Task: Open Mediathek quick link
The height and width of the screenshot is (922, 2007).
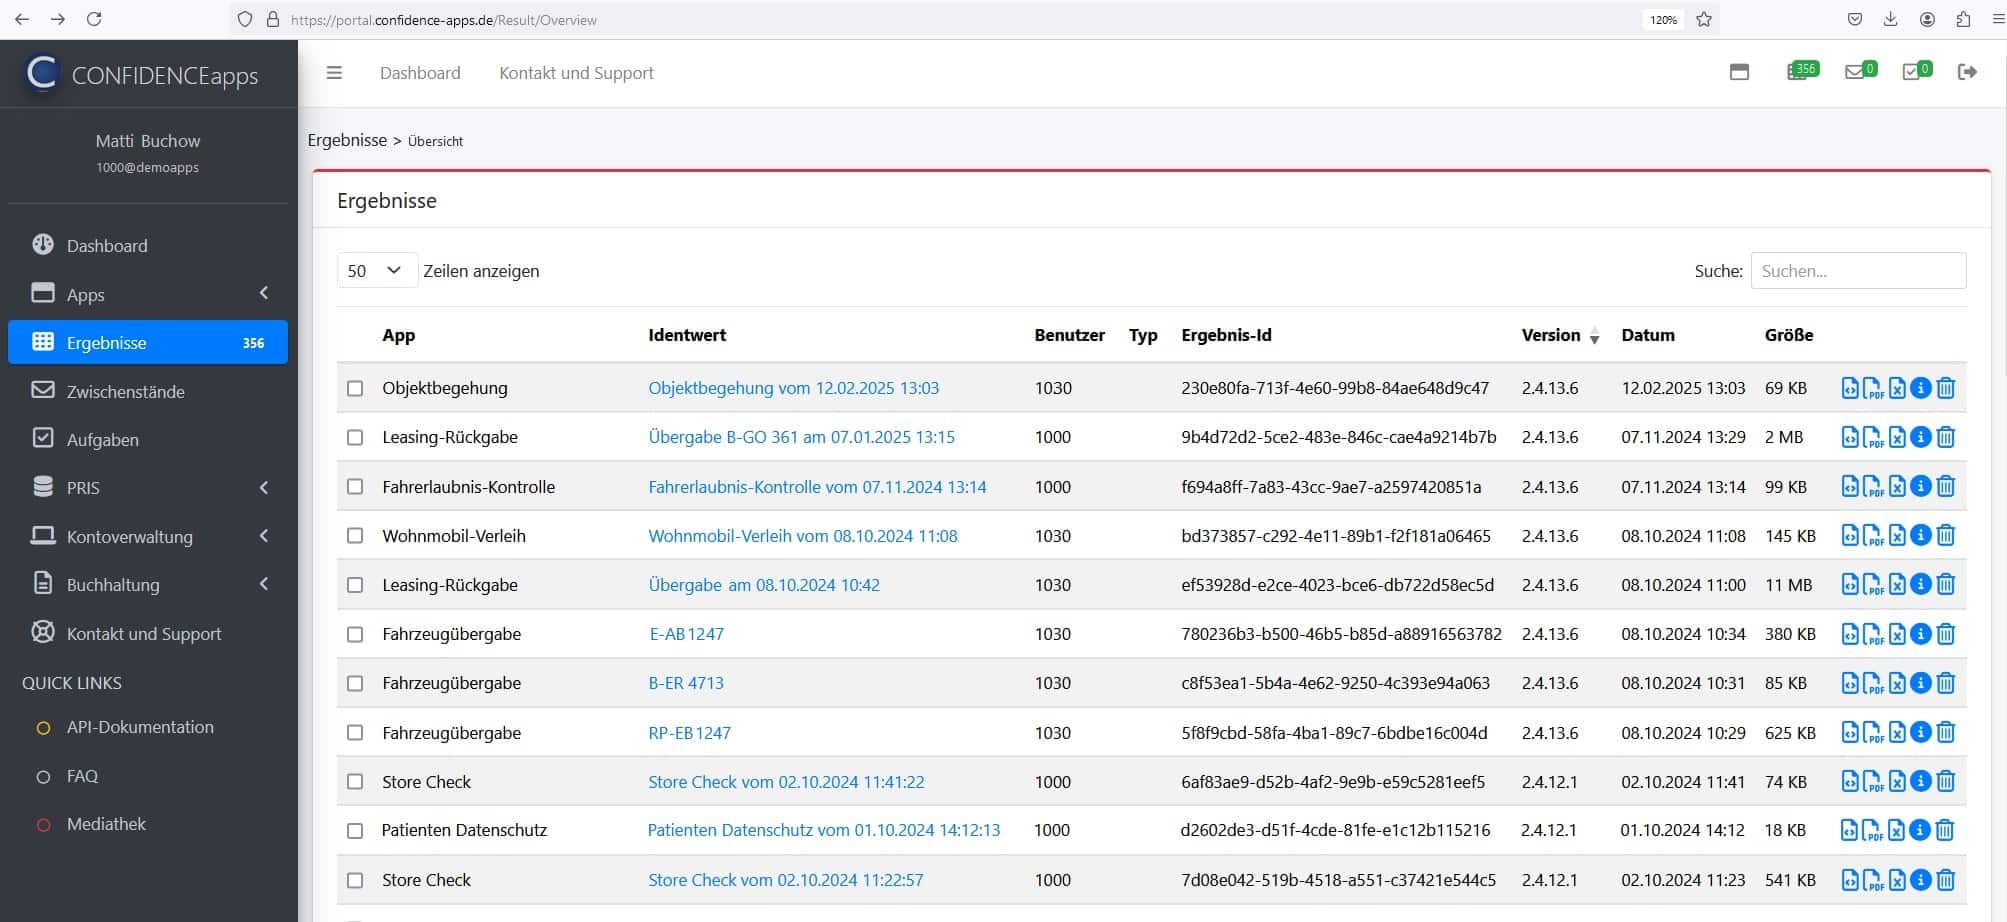Action: click(106, 824)
